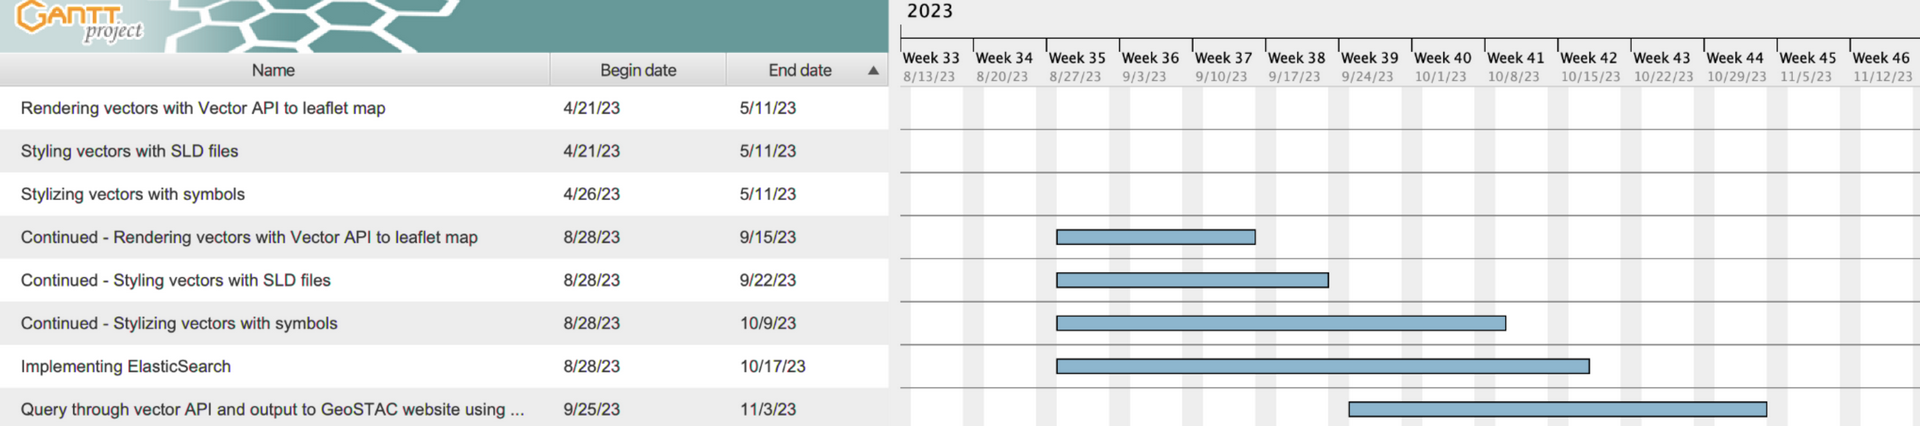Select the Stylizing vectors with symbols task
Image resolution: width=1920 pixels, height=426 pixels.
[444, 194]
